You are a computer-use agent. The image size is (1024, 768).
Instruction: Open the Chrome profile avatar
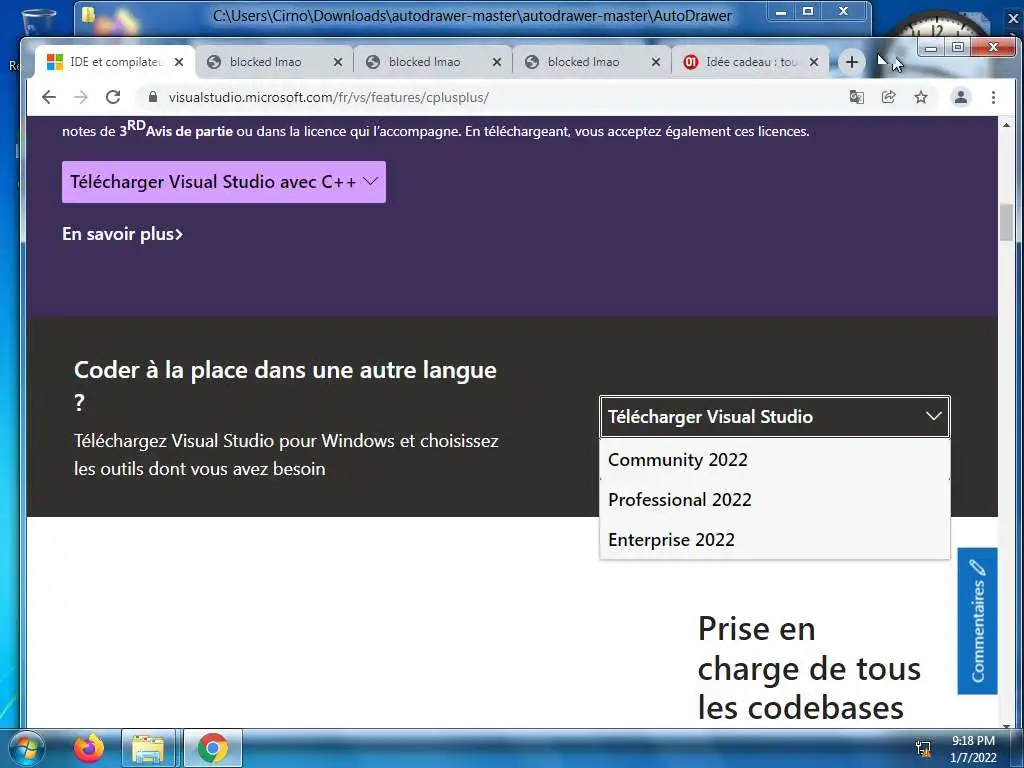pyautogui.click(x=961, y=97)
